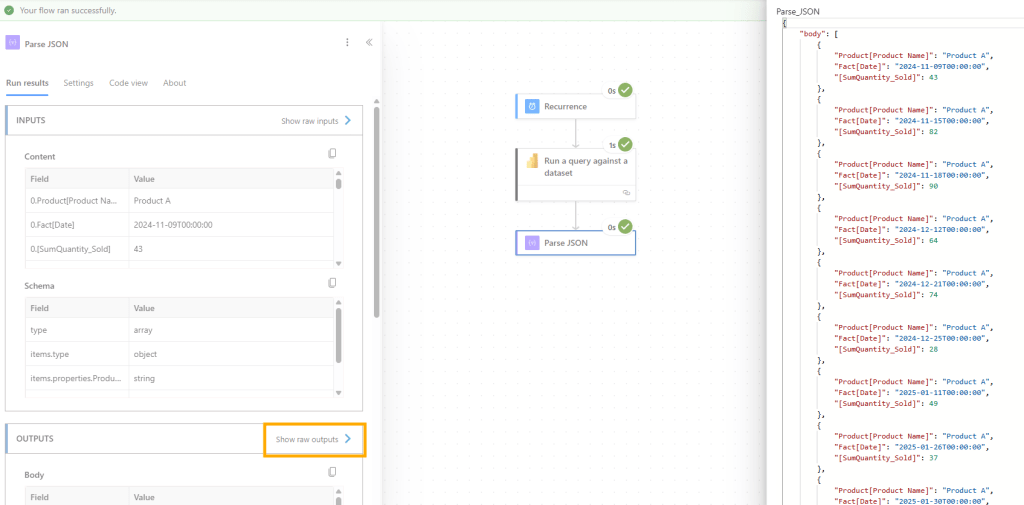The image size is (1024, 505).
Task: Open the Code view tab
Action: click(128, 83)
